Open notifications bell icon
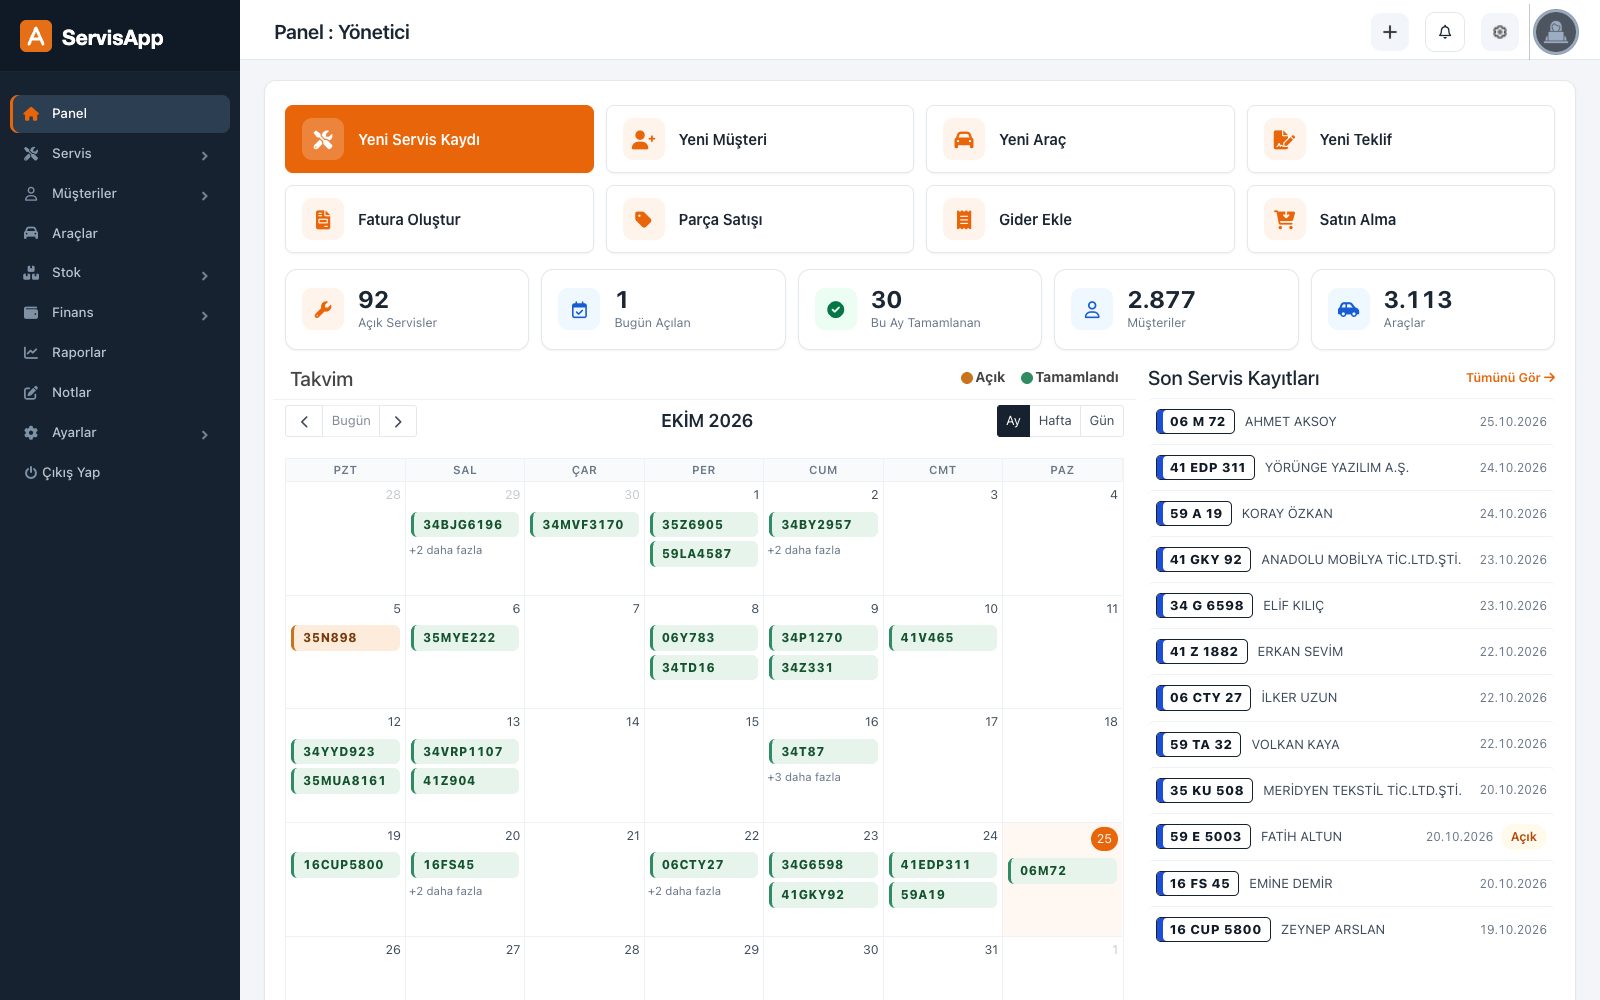Screen dimensions: 1600x1000 click(1445, 32)
